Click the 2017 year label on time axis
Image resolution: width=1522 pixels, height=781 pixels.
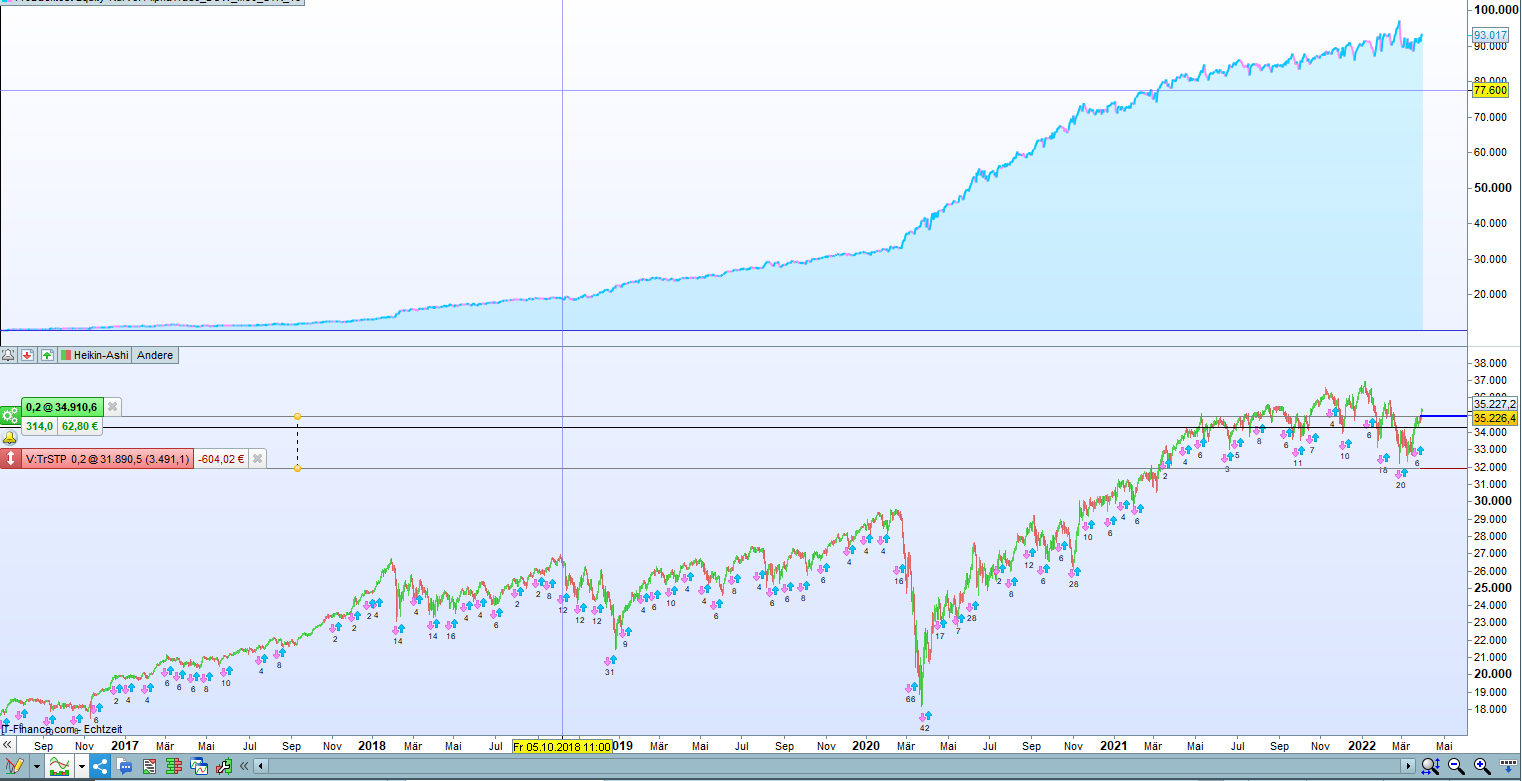click(x=125, y=745)
